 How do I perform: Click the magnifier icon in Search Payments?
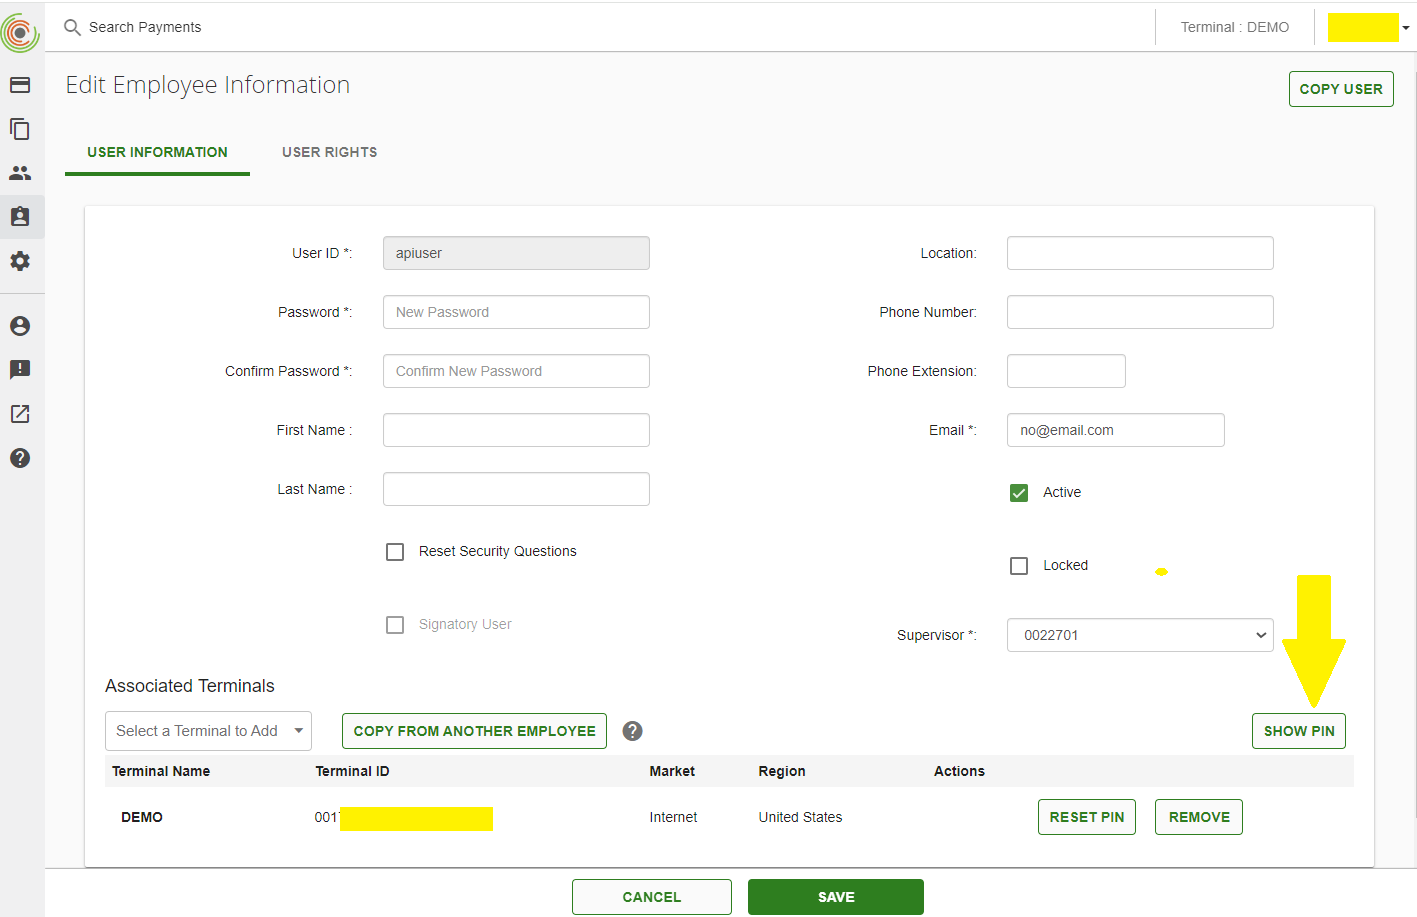[x=72, y=27]
